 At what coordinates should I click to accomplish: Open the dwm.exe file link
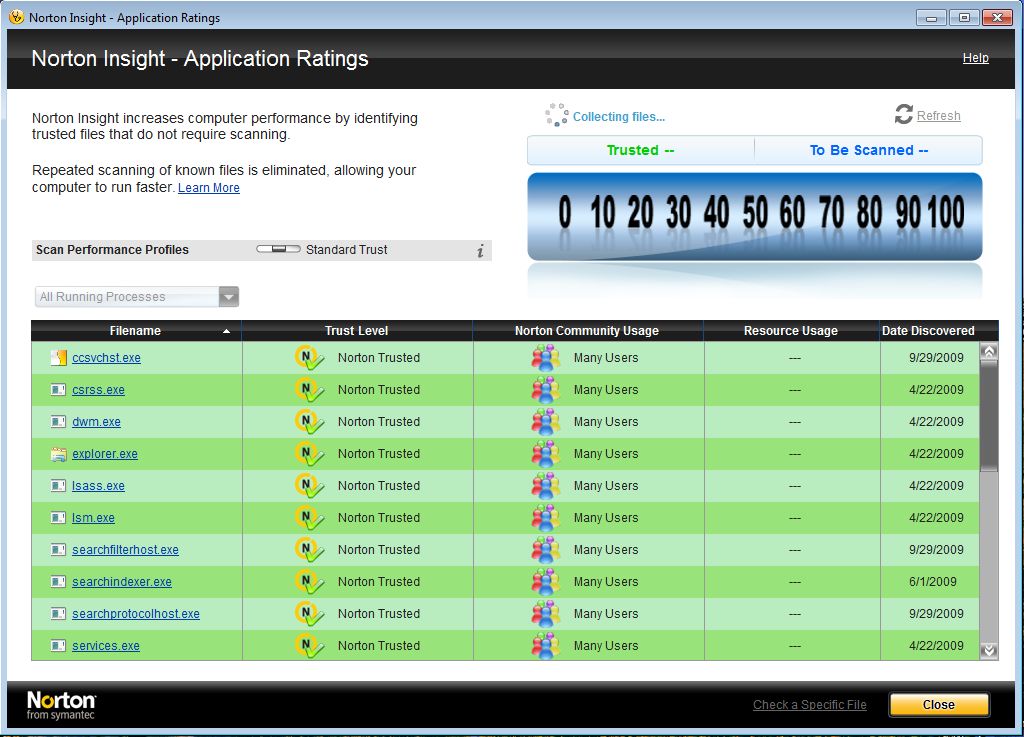click(x=97, y=422)
